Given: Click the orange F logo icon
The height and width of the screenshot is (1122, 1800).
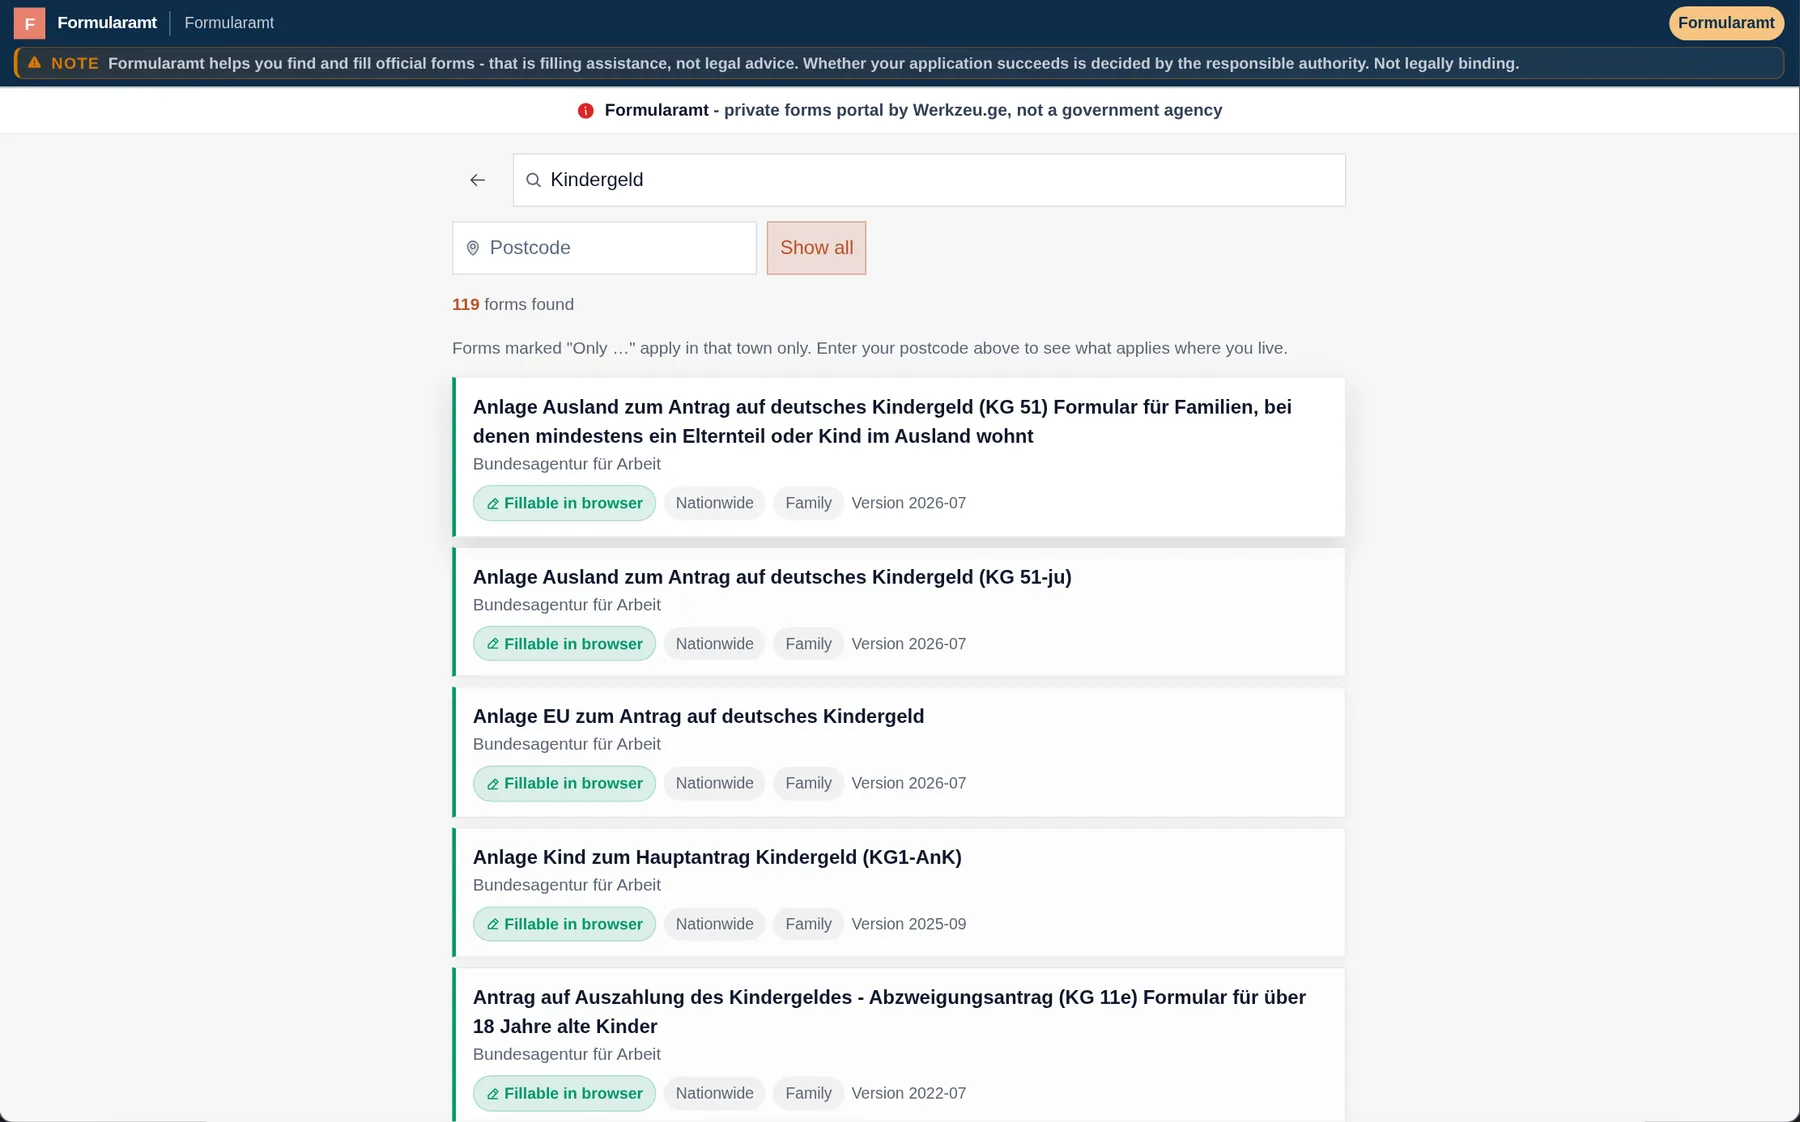Looking at the screenshot, I should (29, 23).
